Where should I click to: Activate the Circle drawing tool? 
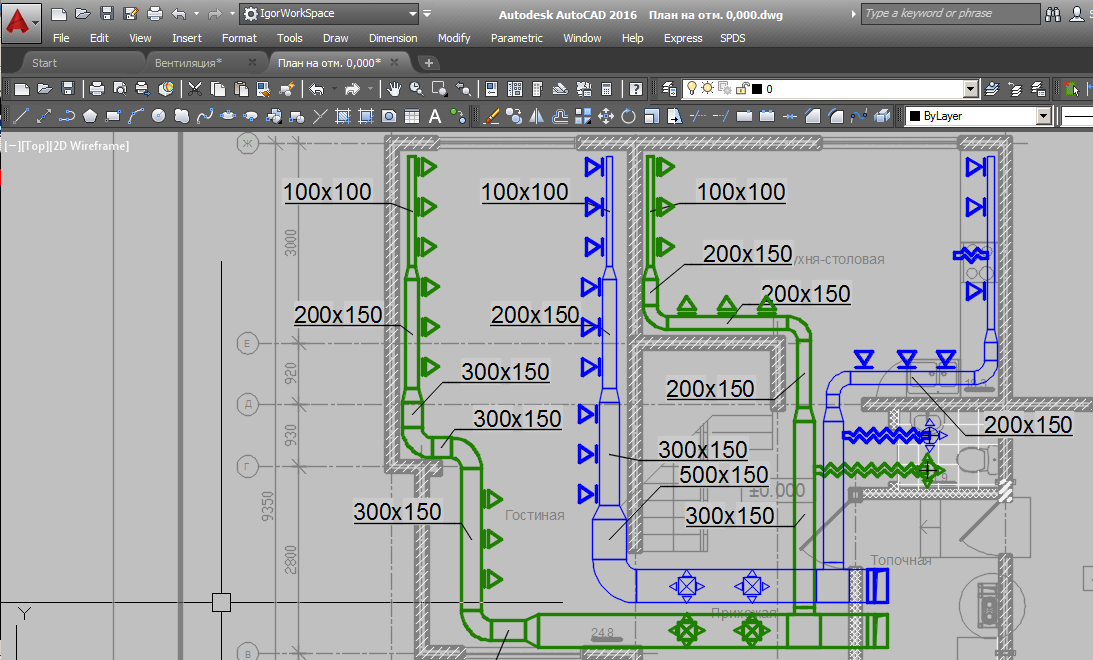[158, 116]
